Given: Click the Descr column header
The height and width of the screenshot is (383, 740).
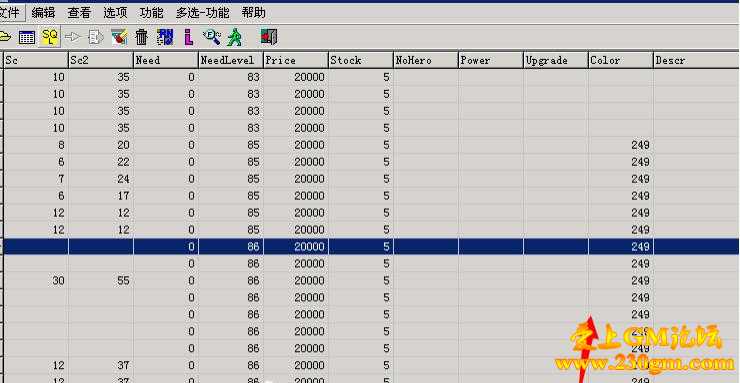Looking at the screenshot, I should point(697,60).
